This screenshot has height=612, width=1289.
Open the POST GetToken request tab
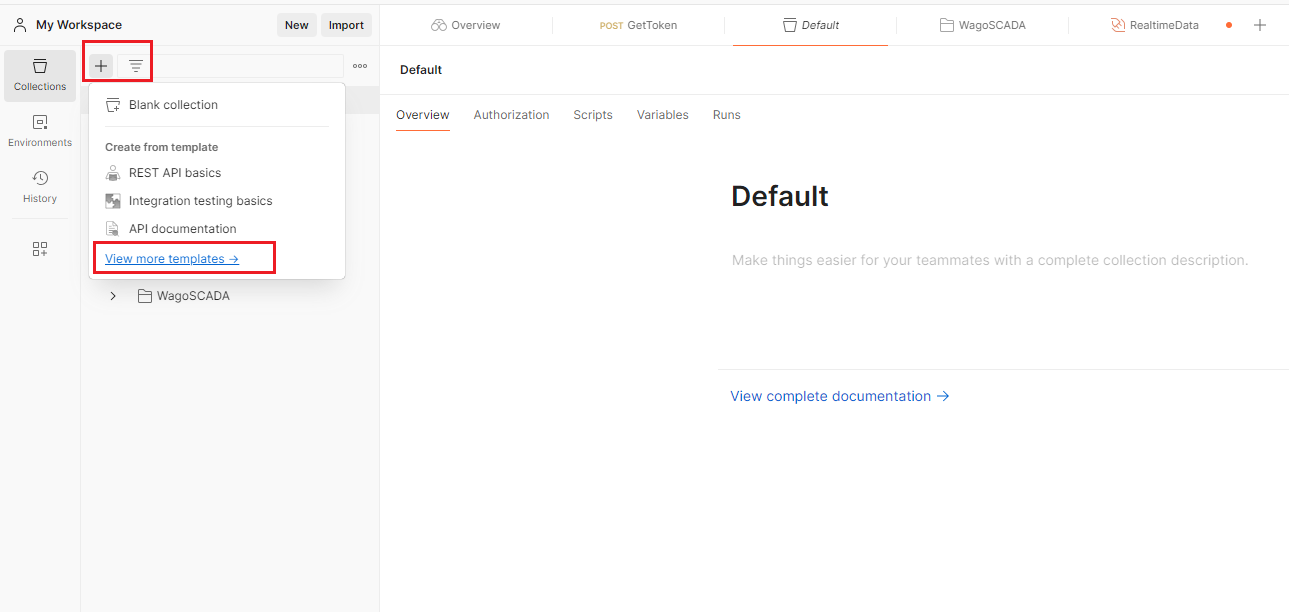(638, 25)
